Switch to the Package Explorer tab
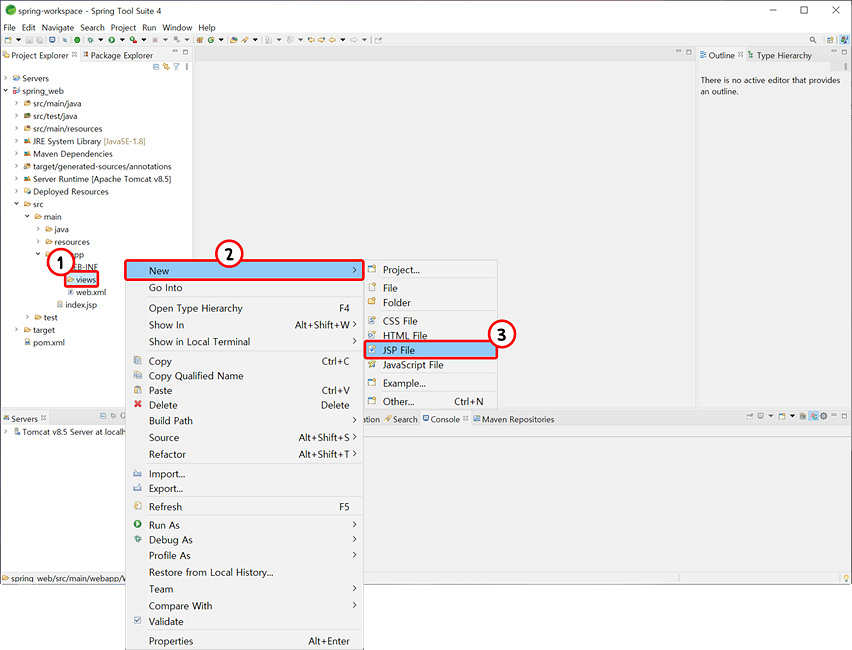852x650 pixels. (117, 55)
